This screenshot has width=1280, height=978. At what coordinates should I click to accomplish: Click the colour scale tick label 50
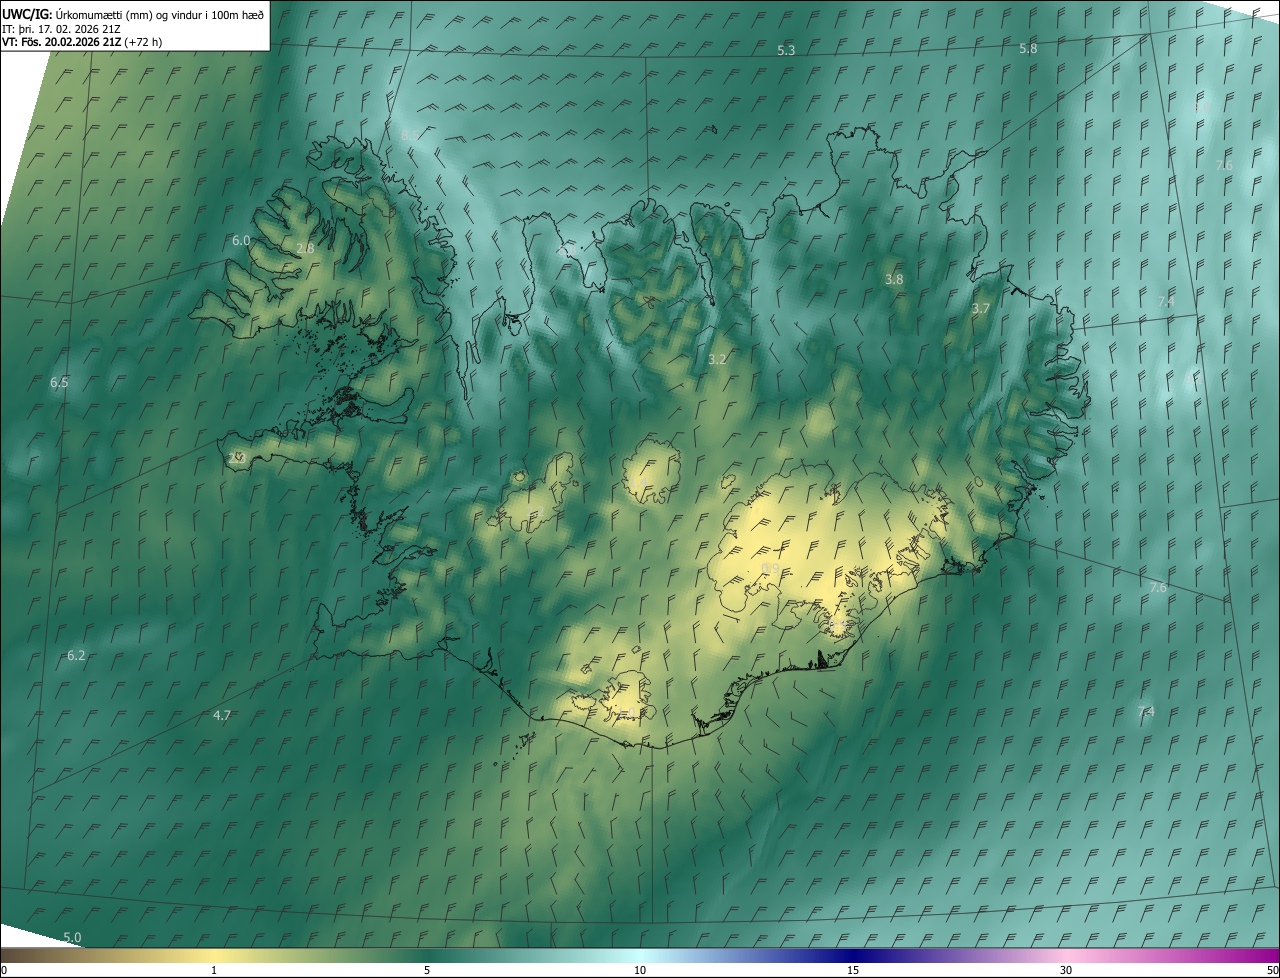pyautogui.click(x=1272, y=971)
